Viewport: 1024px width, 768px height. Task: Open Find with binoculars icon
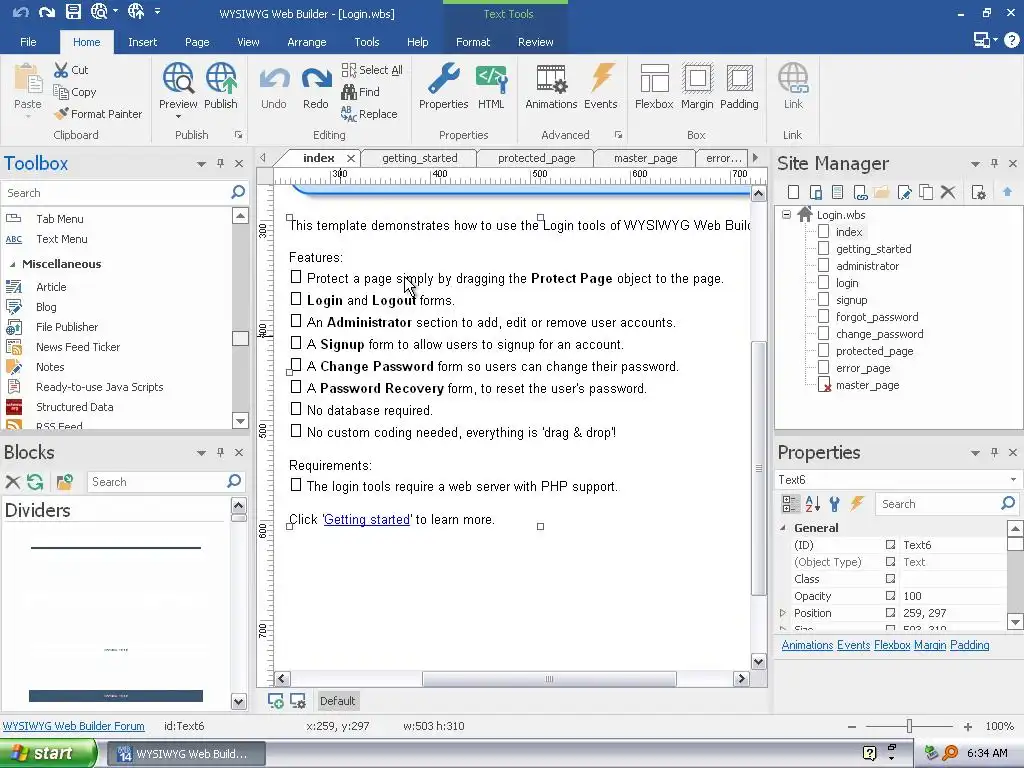(360, 92)
